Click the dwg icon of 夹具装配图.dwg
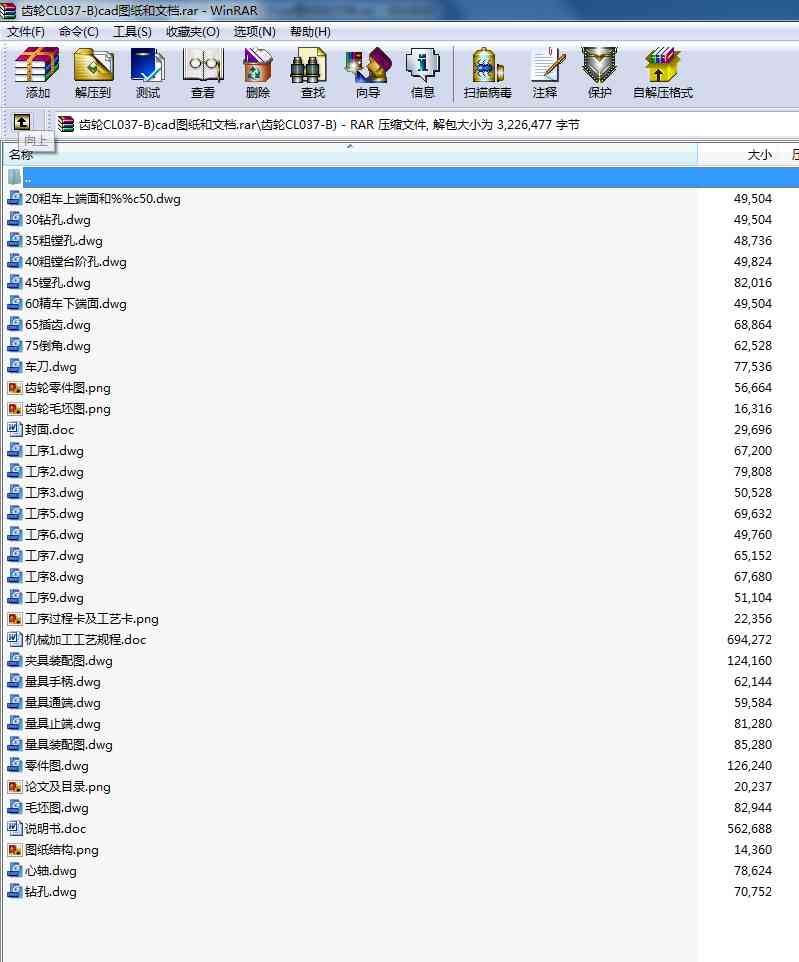 tap(15, 661)
